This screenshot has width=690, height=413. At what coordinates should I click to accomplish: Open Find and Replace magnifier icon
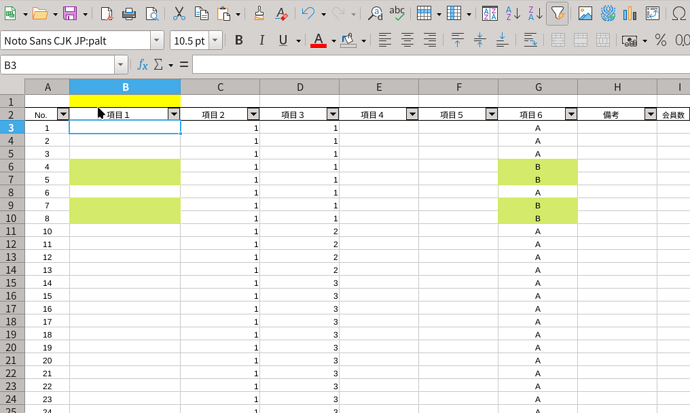pos(375,14)
